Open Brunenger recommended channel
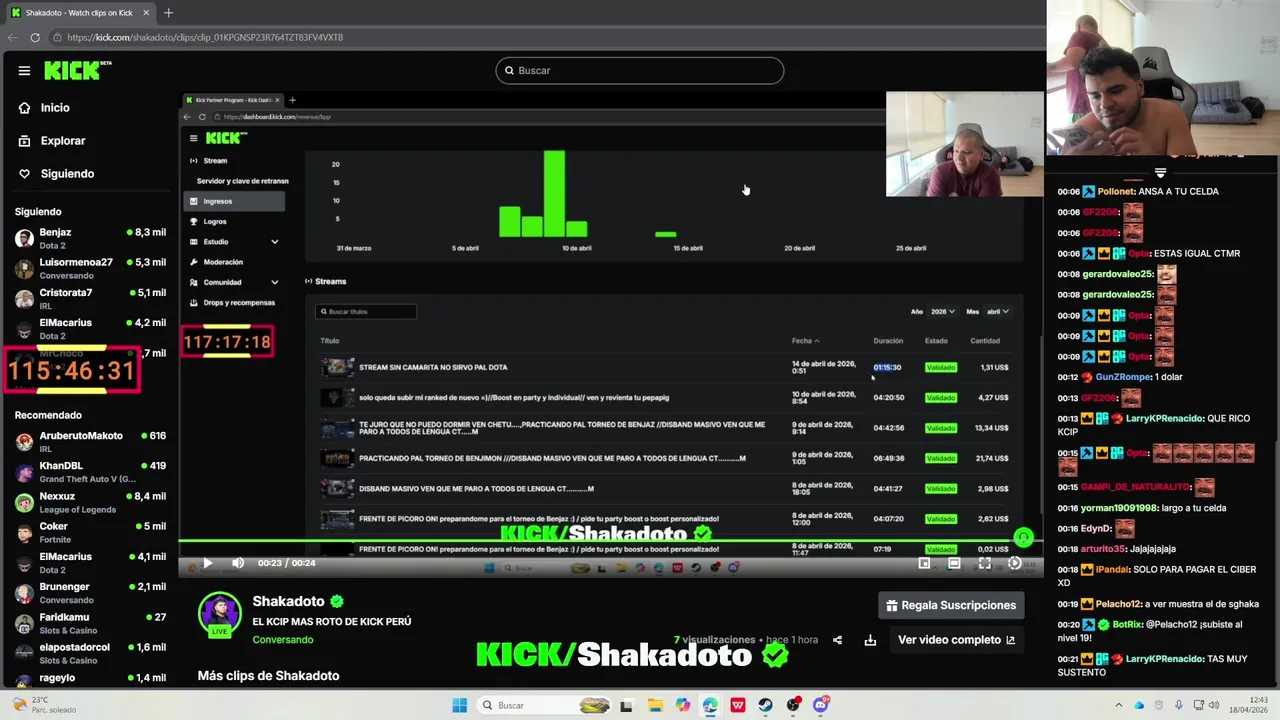The width and height of the screenshot is (1280, 720). click(x=90, y=593)
